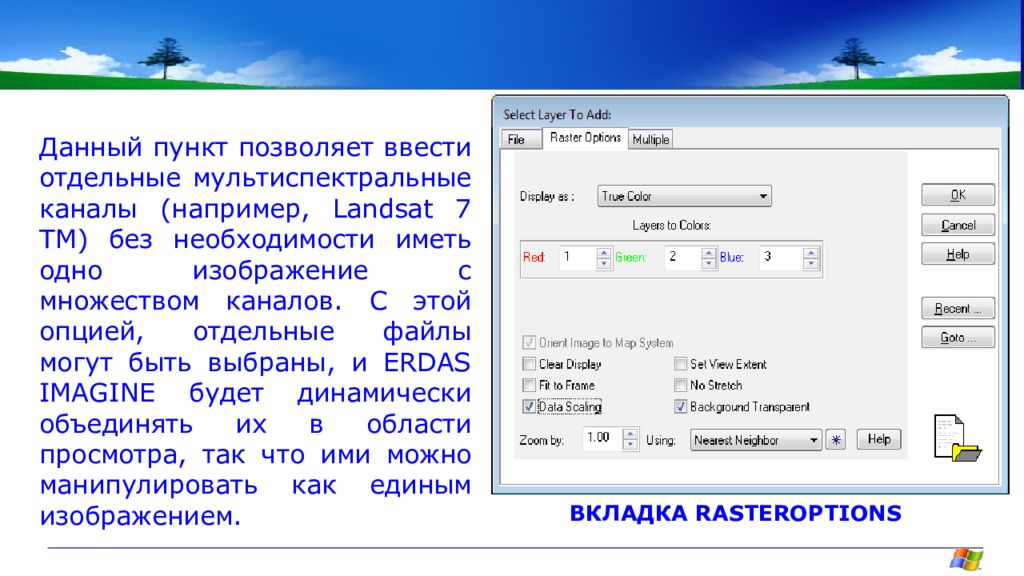The height and width of the screenshot is (576, 1024).
Task: Click the Goto... button
Action: coord(958,338)
